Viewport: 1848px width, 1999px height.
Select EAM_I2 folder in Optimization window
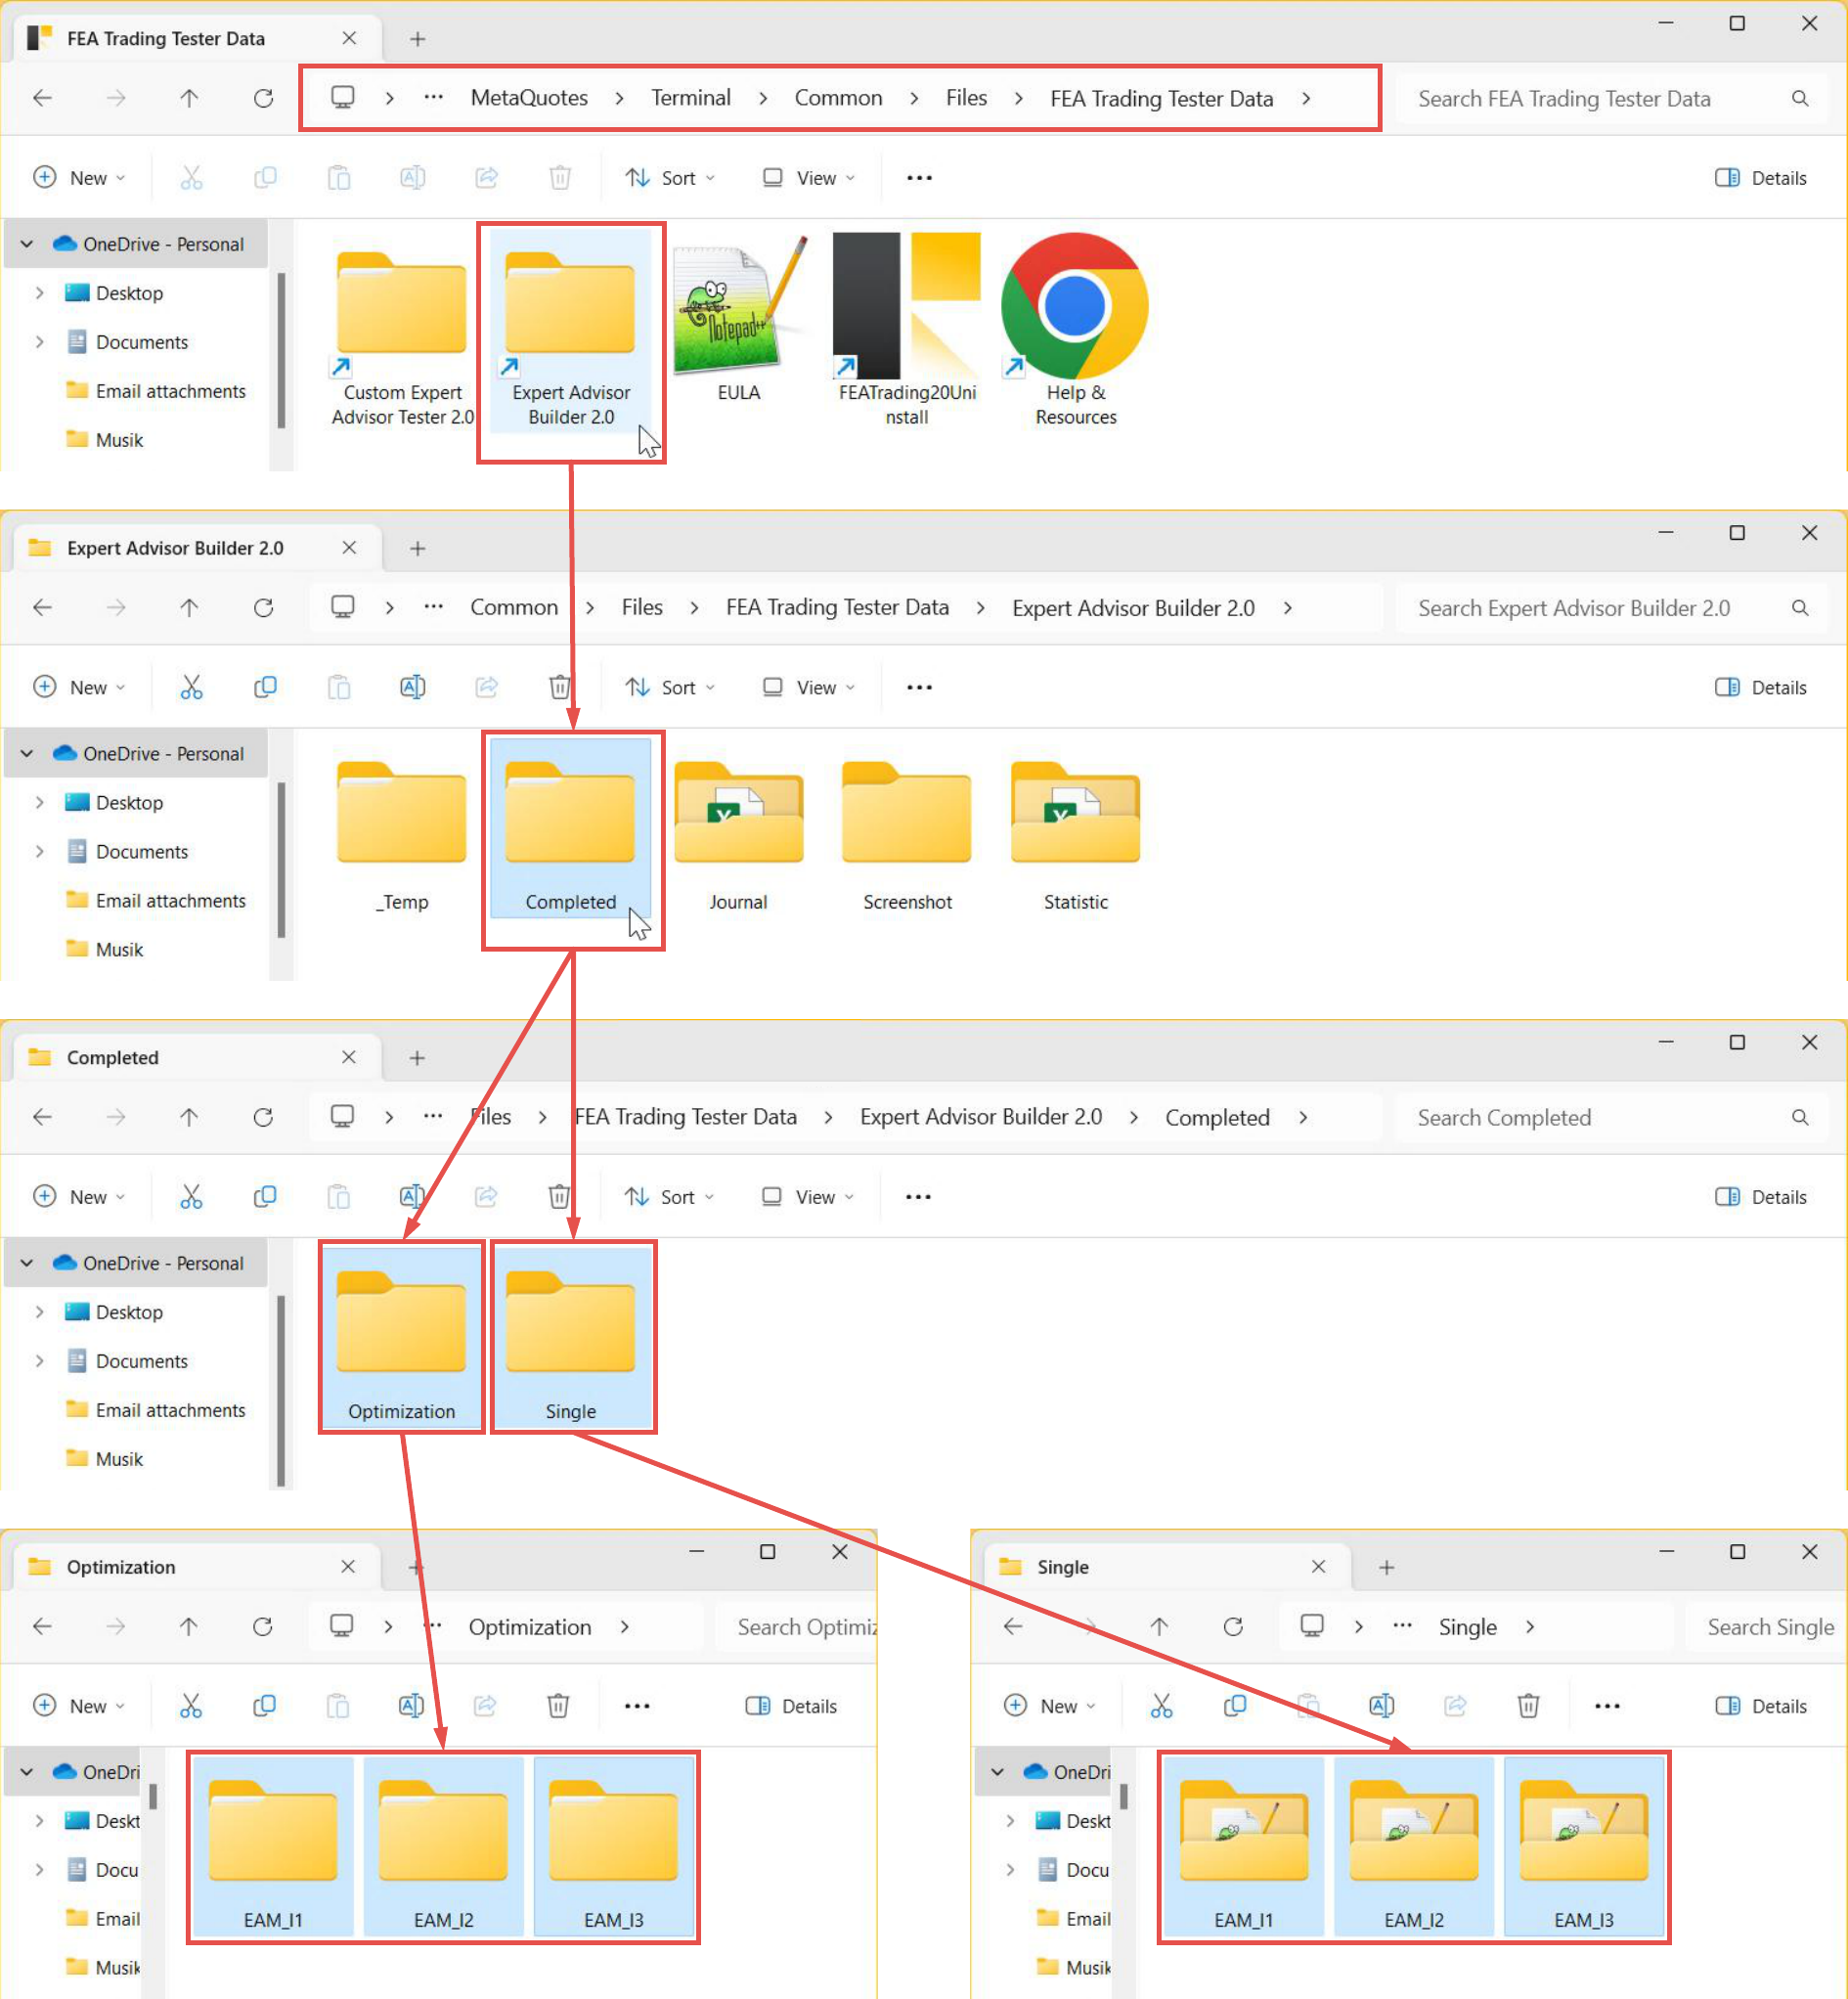pos(443,1848)
